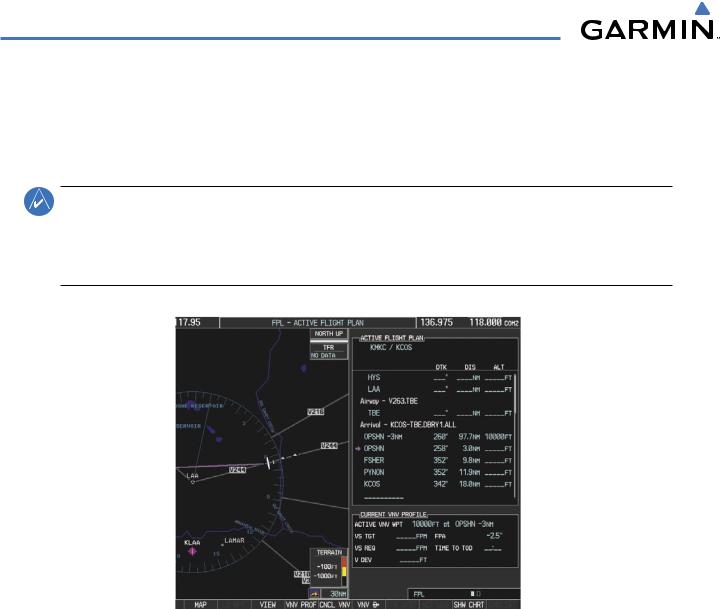Click the aircraft symbol on the map
This screenshot has width=722, height=609.
(x=268, y=463)
